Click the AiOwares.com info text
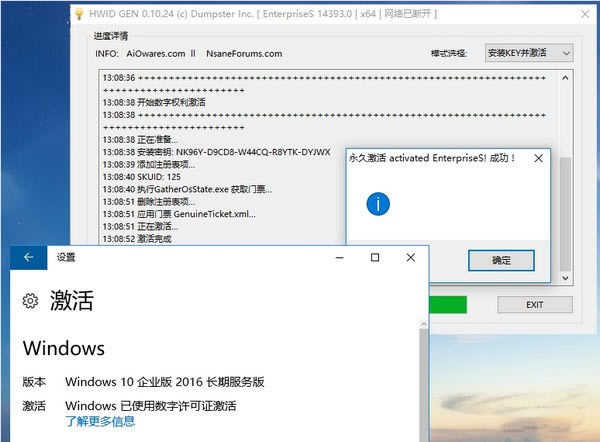 pyautogui.click(x=156, y=54)
